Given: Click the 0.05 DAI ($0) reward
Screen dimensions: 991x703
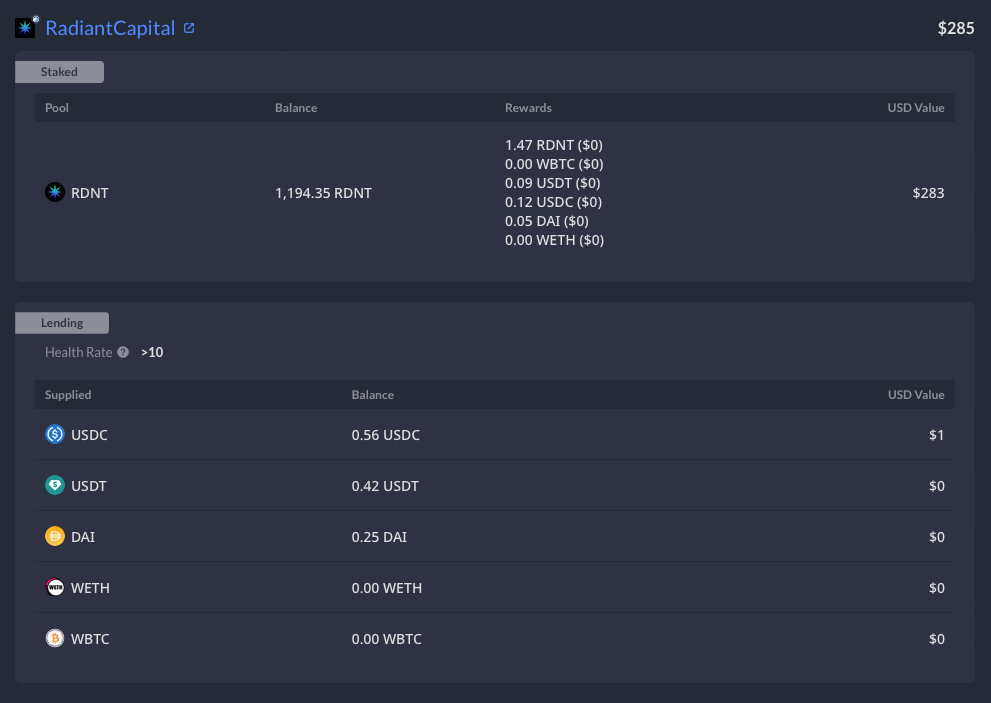Looking at the screenshot, I should click(547, 221).
